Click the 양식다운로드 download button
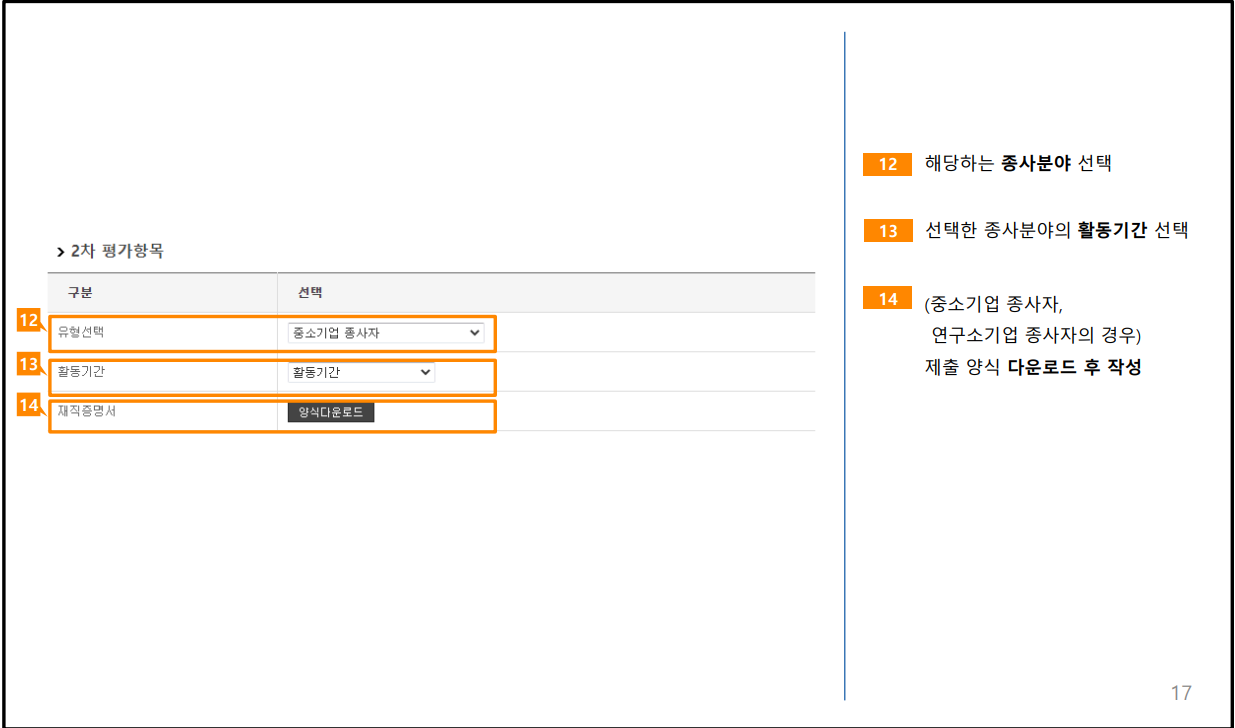 (330, 411)
